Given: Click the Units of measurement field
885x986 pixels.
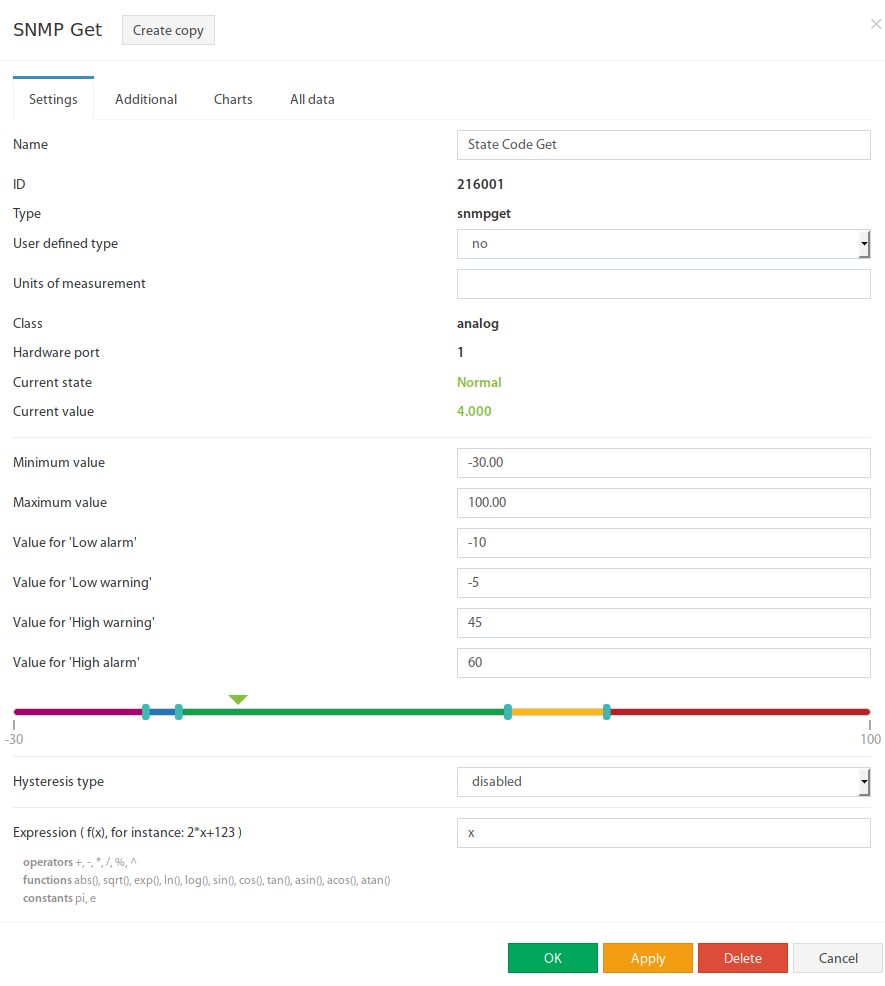Looking at the screenshot, I should [x=664, y=284].
